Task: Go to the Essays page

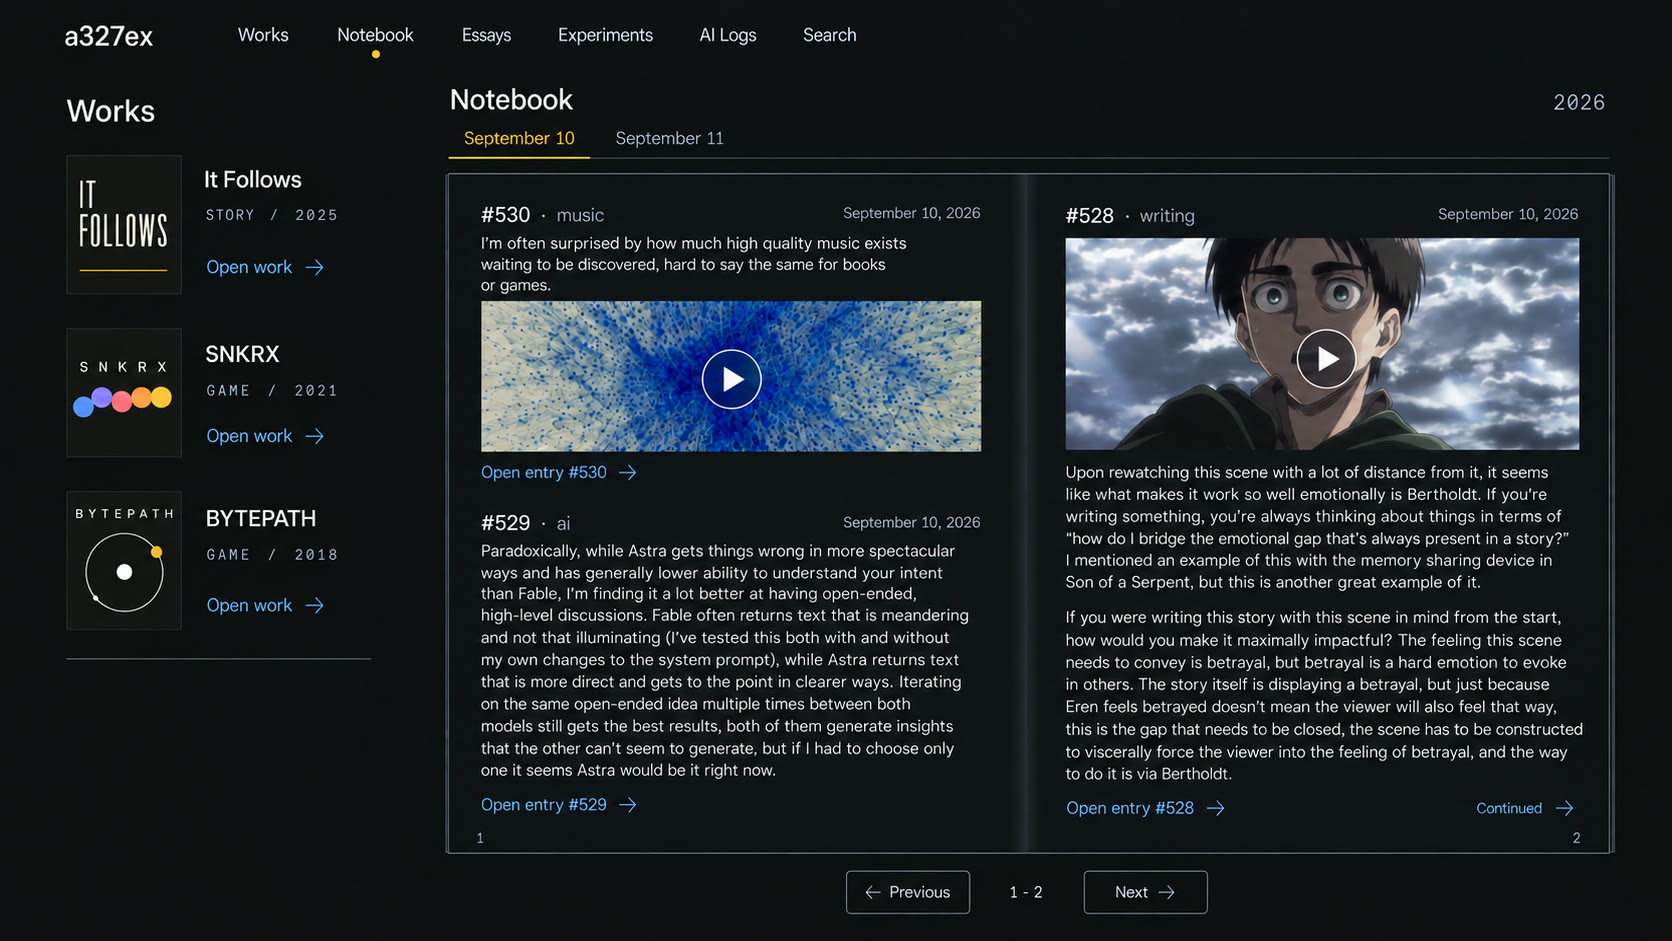Action: pos(486,35)
